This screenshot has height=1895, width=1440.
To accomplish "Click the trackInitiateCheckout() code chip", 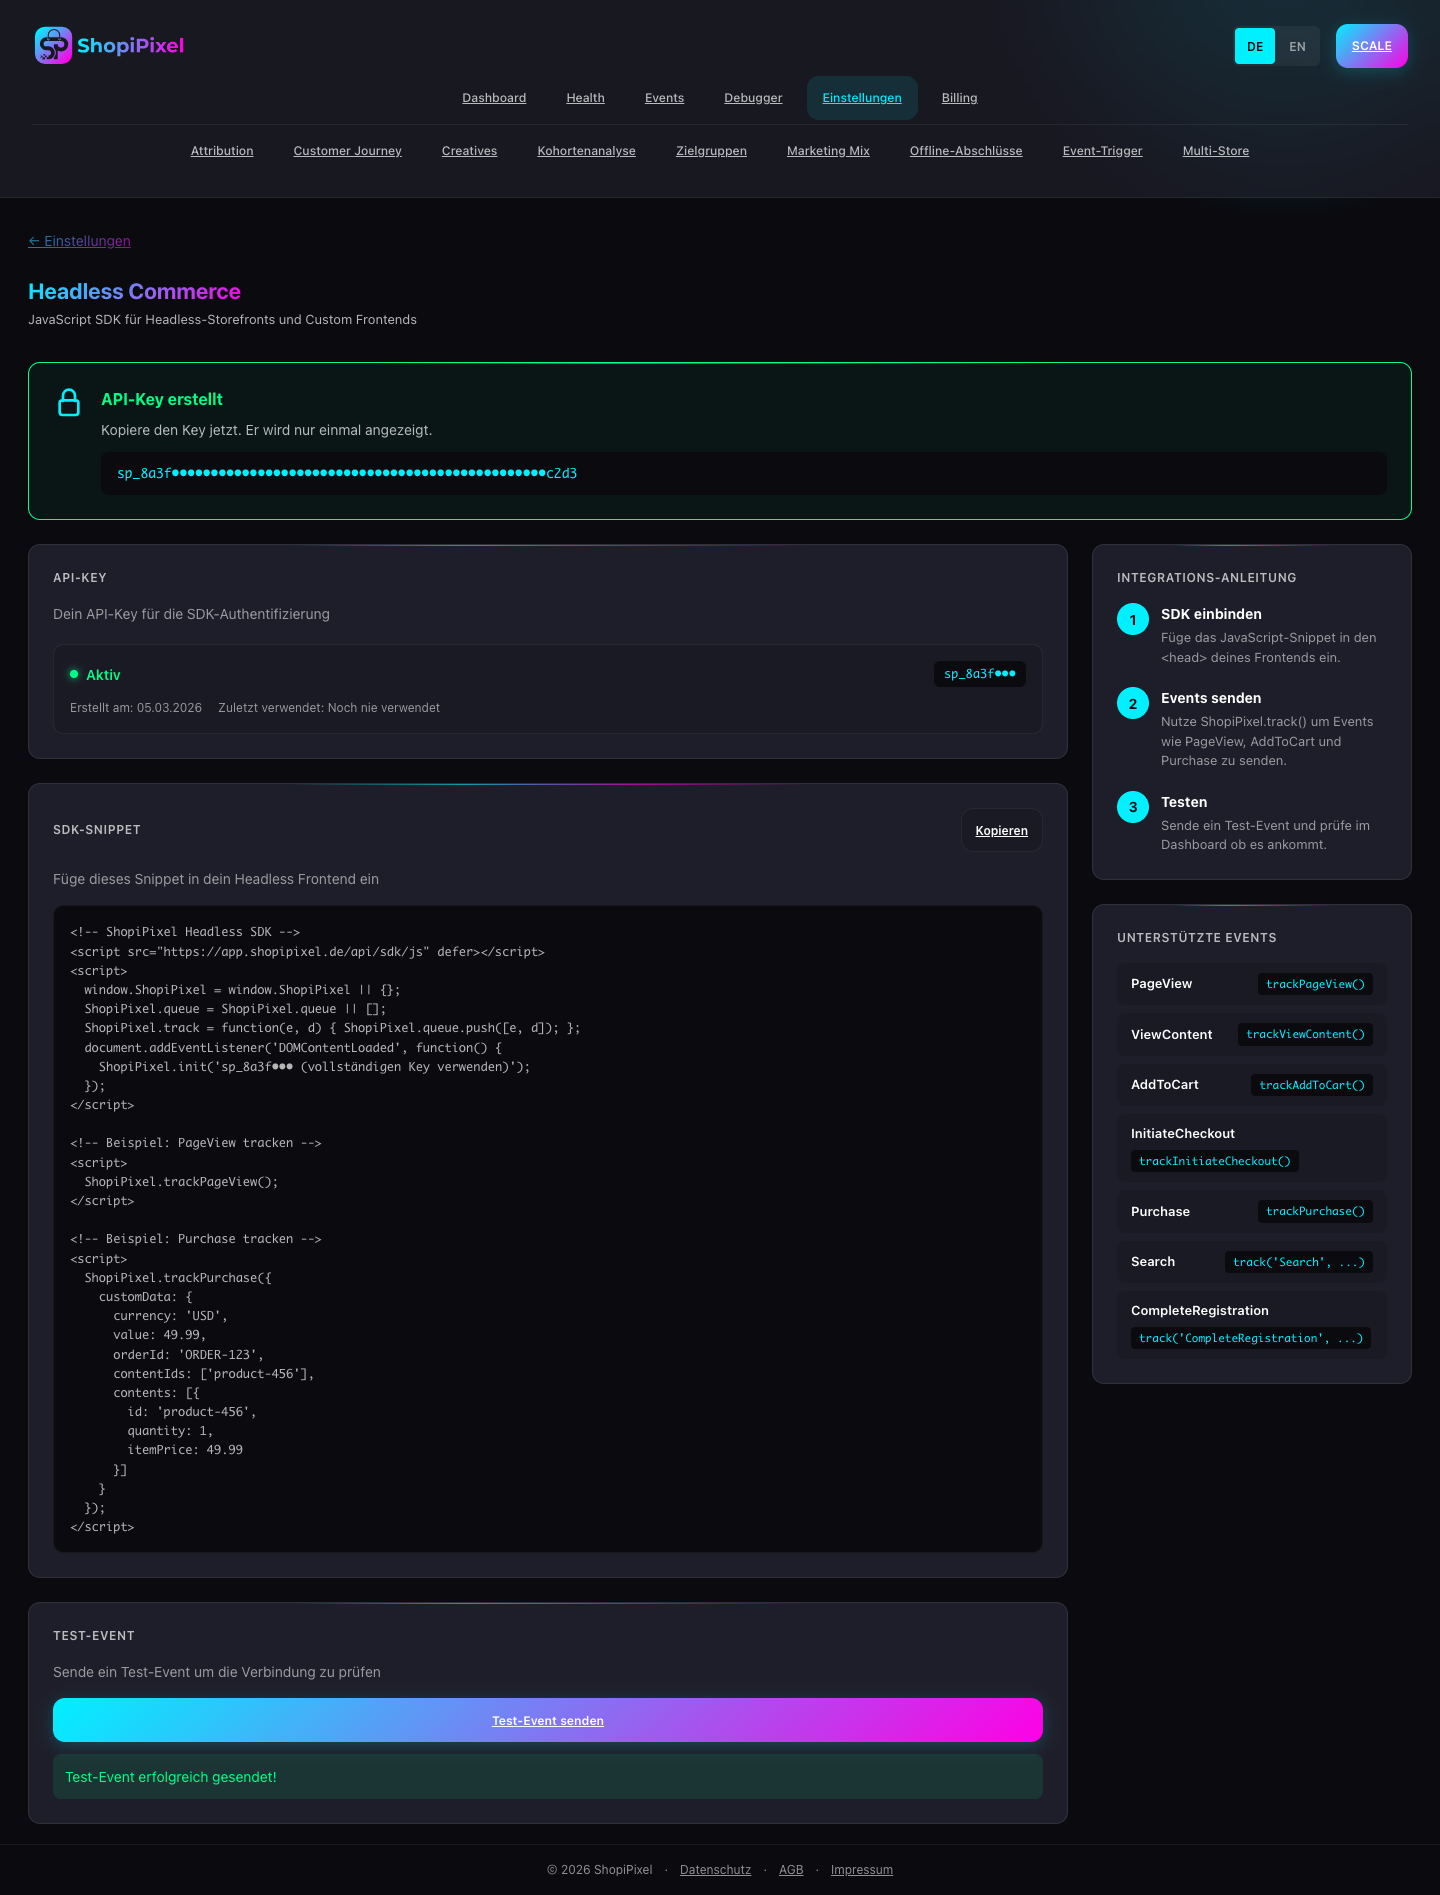I will click(1214, 1161).
